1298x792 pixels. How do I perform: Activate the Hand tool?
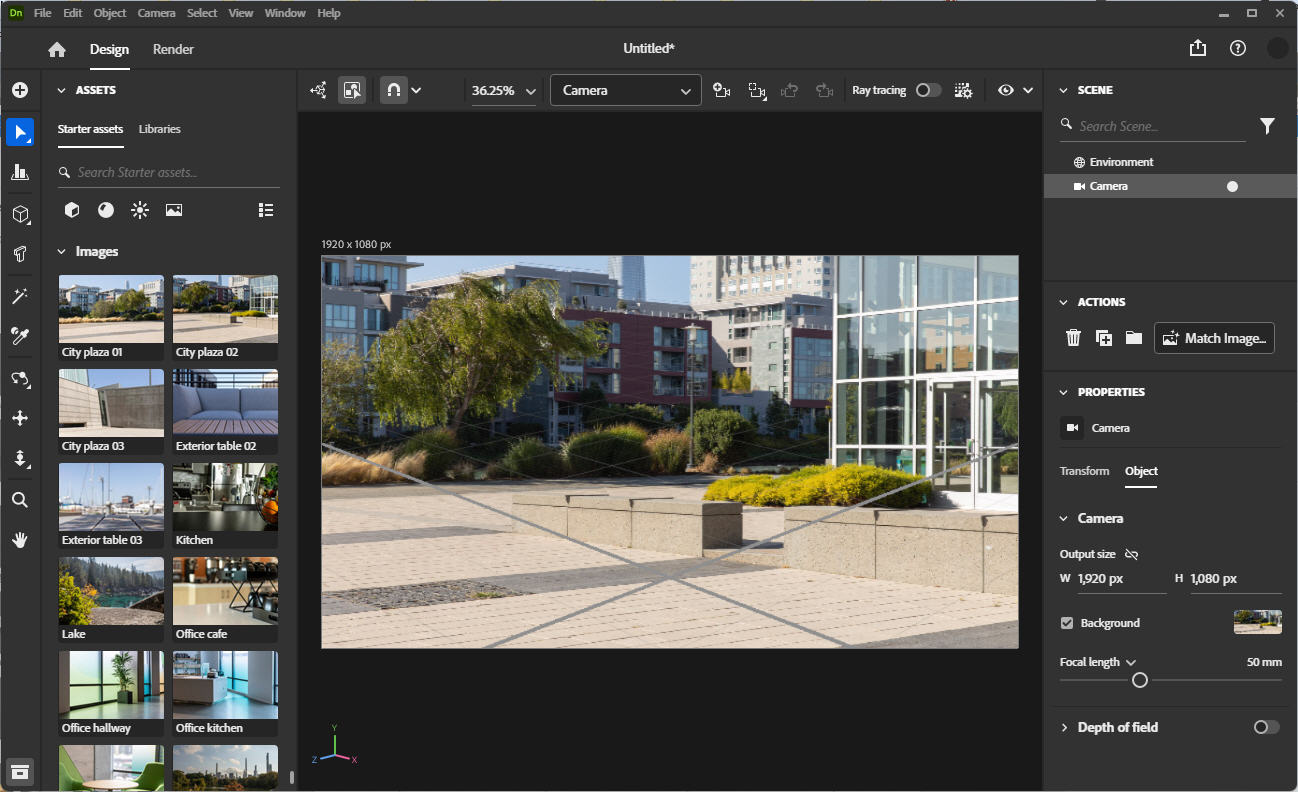20,540
